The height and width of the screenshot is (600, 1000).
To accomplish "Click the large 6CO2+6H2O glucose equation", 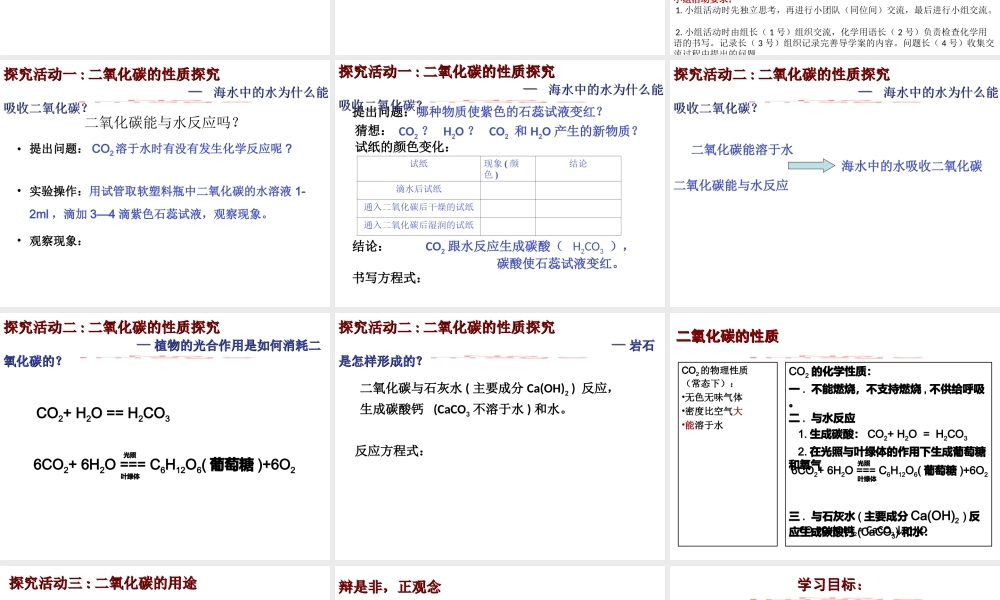I will coord(165,465).
